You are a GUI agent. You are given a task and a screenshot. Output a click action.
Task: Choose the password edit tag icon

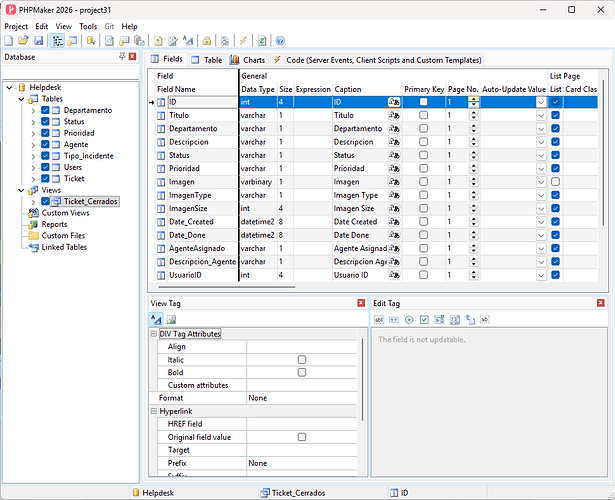click(394, 320)
